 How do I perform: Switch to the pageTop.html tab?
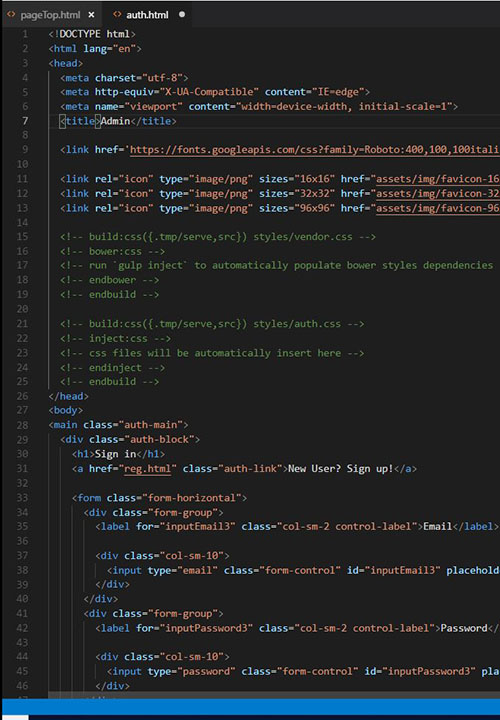point(51,15)
